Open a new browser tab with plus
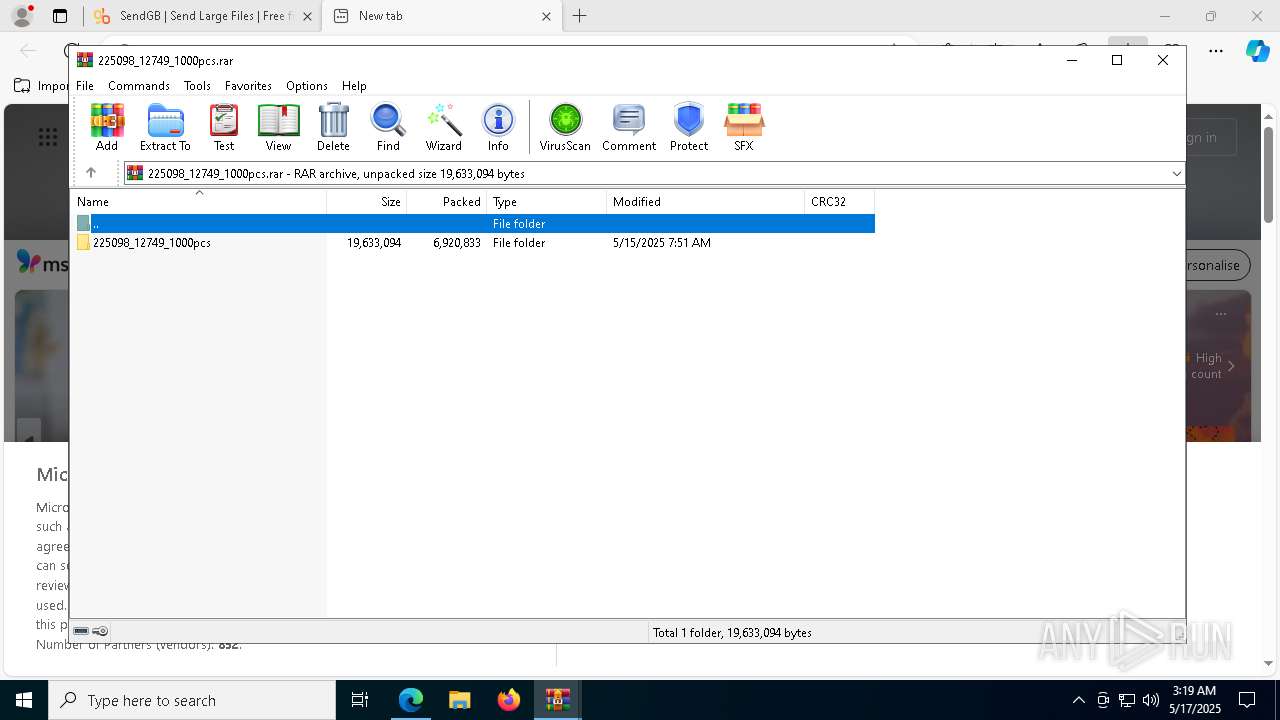The height and width of the screenshot is (720, 1280). pyautogui.click(x=579, y=16)
